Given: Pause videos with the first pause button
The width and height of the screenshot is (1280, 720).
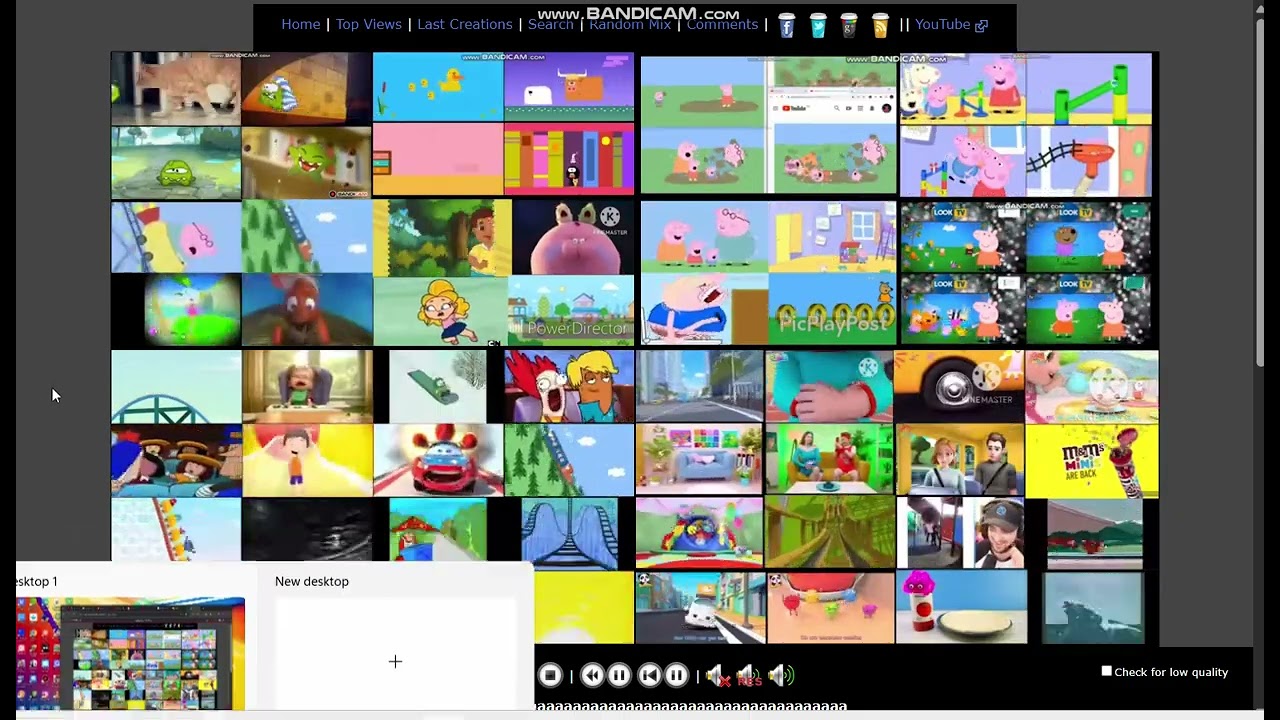Looking at the screenshot, I should click(619, 676).
